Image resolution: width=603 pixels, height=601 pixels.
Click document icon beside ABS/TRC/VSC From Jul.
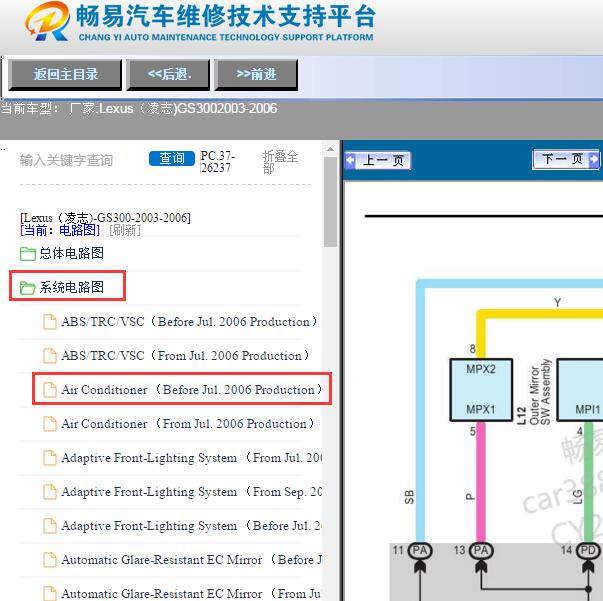(x=50, y=356)
